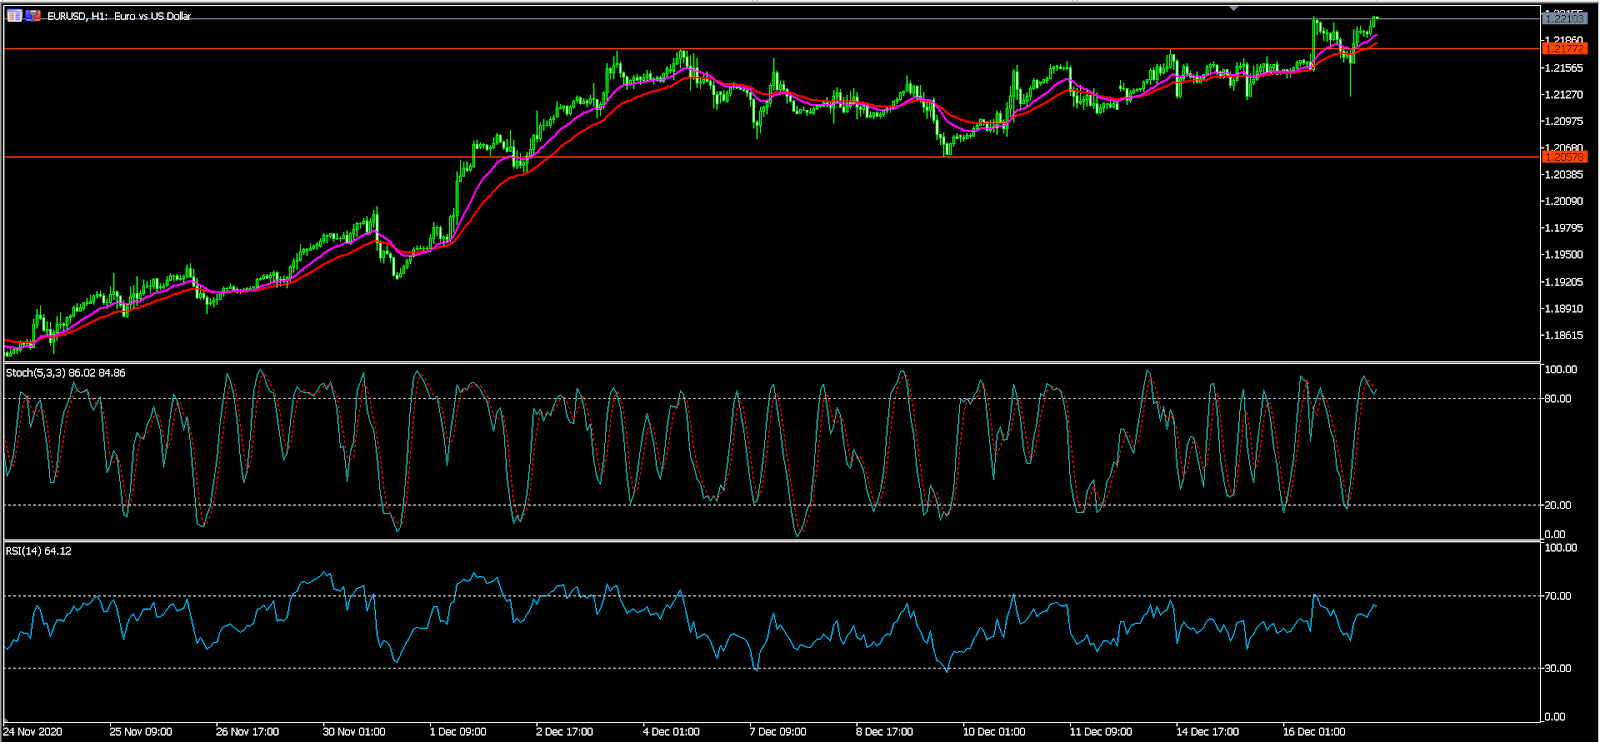The image size is (1600, 742).
Task: Click the Stochastic 80.00 level label
Action: coord(1558,399)
